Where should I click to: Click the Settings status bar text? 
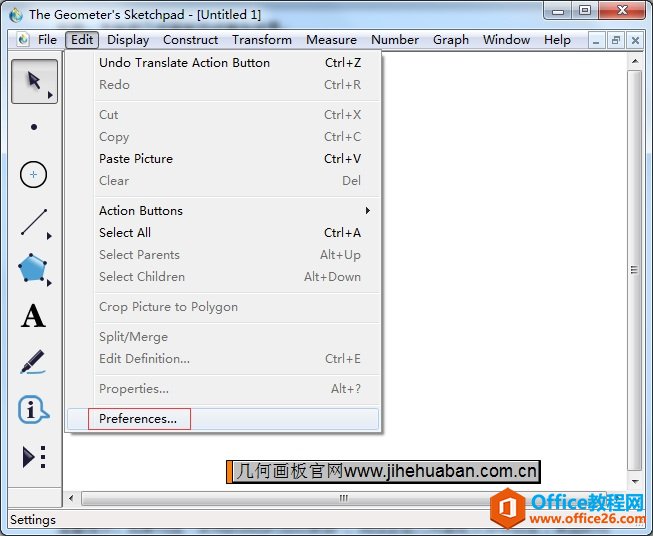point(33,520)
